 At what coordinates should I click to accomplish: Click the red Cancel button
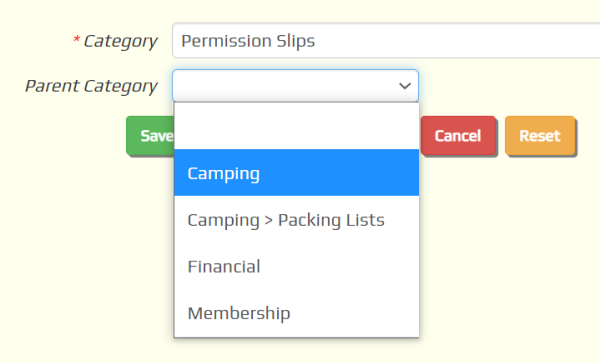[458, 136]
